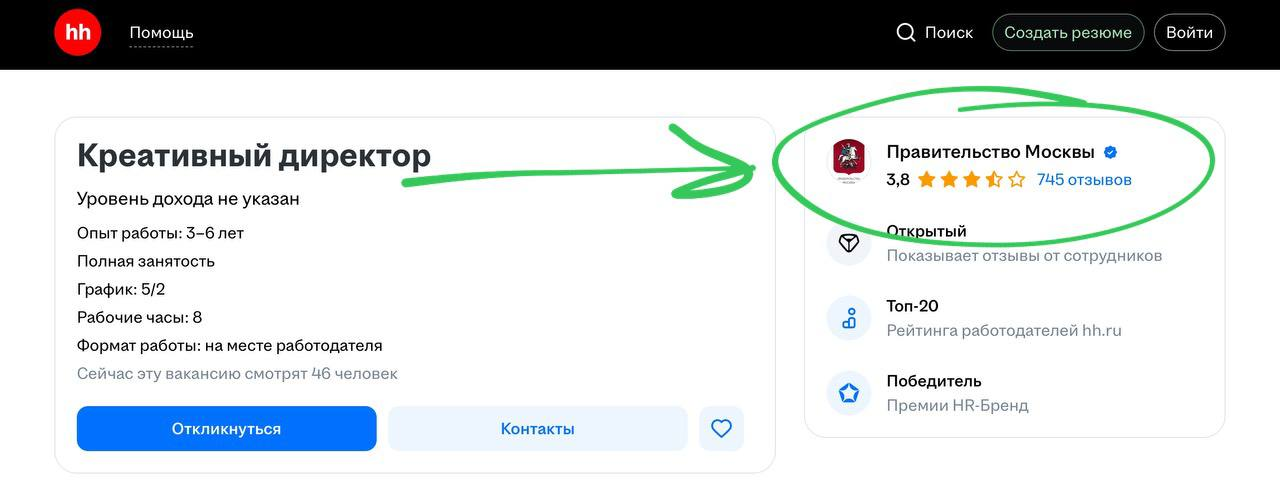Click the Топ-20 rating icon

point(849,318)
